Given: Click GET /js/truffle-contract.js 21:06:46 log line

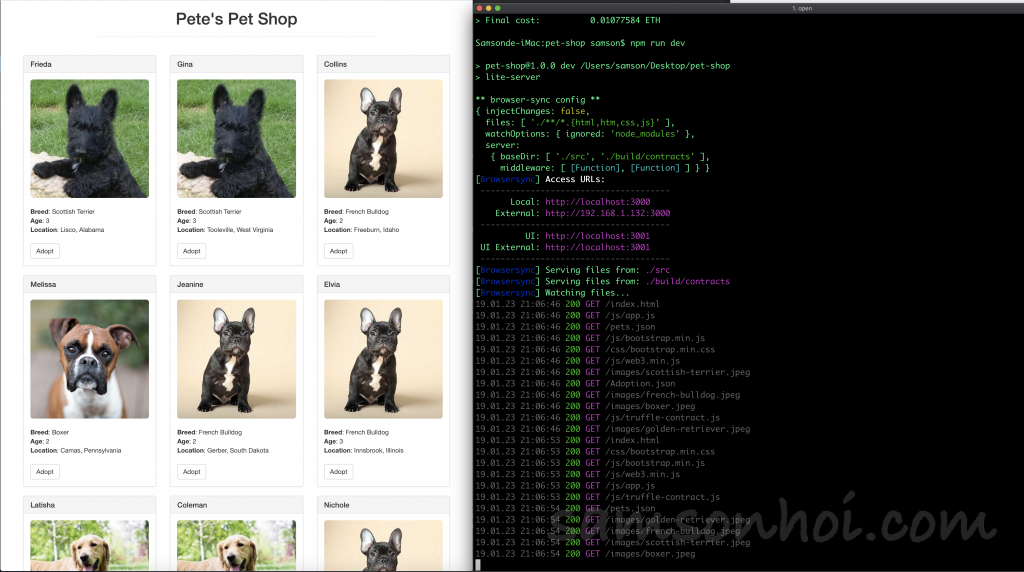Looking at the screenshot, I should coord(598,417).
